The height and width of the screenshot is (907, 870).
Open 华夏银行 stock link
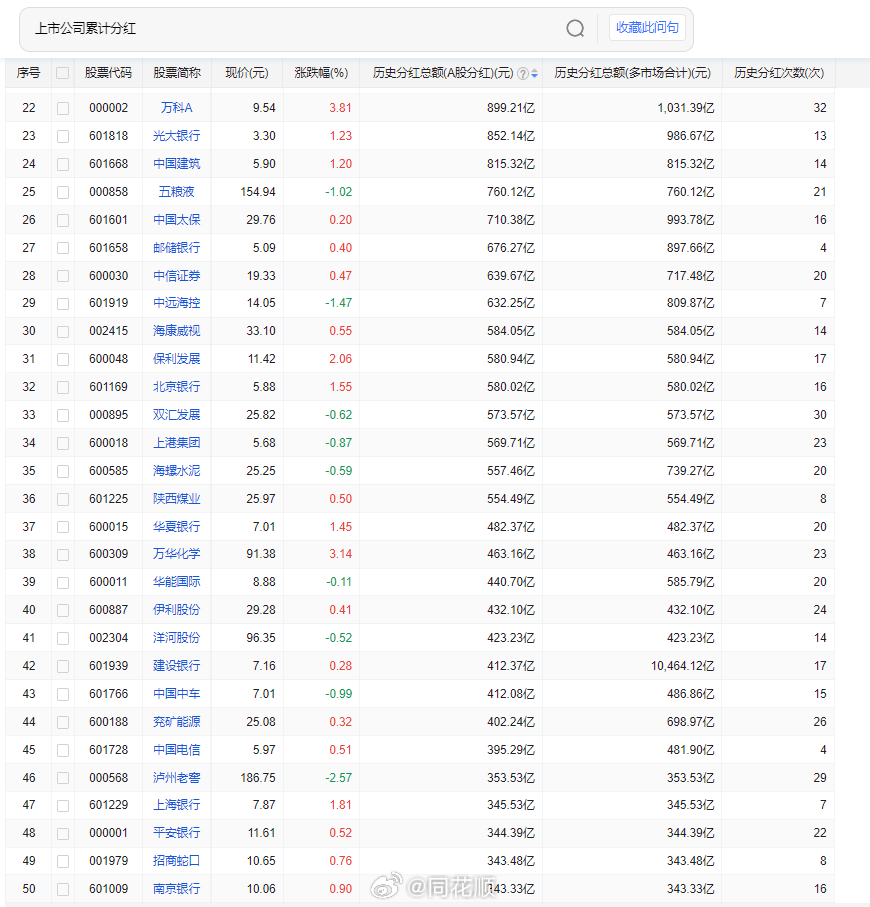coord(176,526)
